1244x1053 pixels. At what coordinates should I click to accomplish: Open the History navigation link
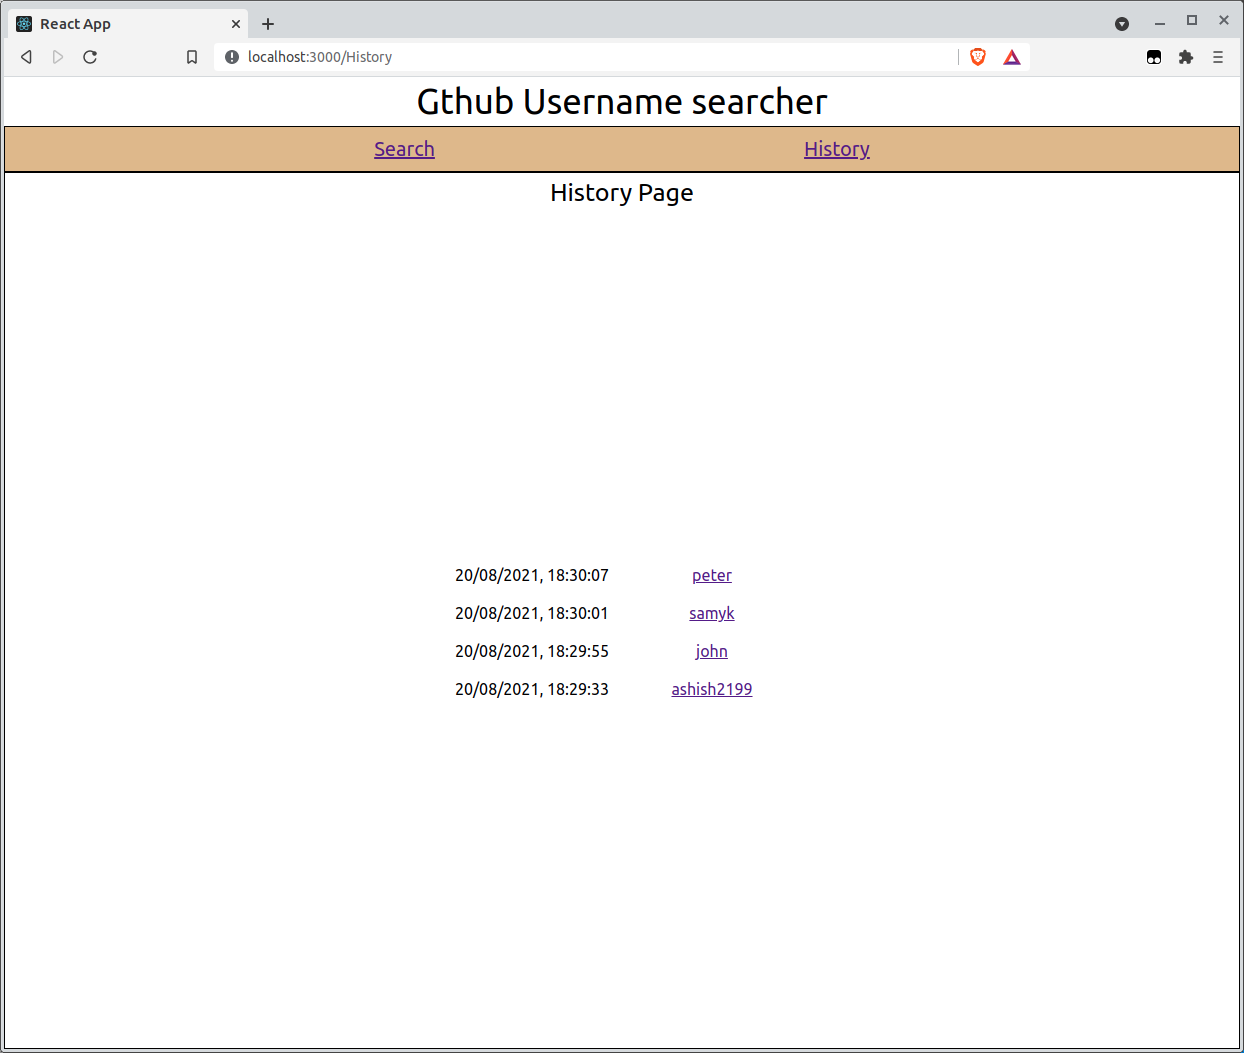pyautogui.click(x=837, y=149)
